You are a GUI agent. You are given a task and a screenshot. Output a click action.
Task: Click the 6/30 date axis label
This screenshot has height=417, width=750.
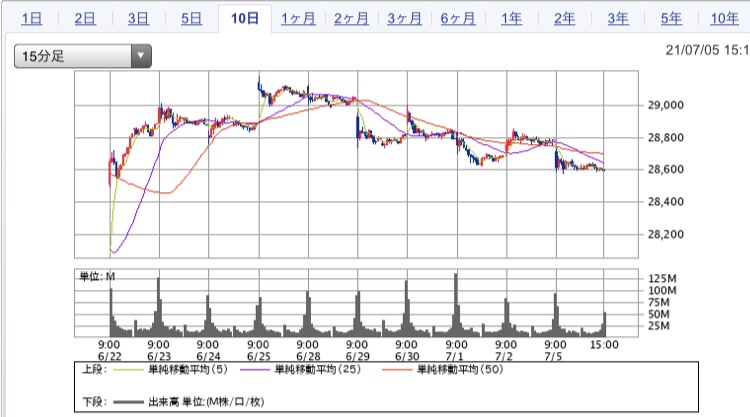[x=407, y=357]
